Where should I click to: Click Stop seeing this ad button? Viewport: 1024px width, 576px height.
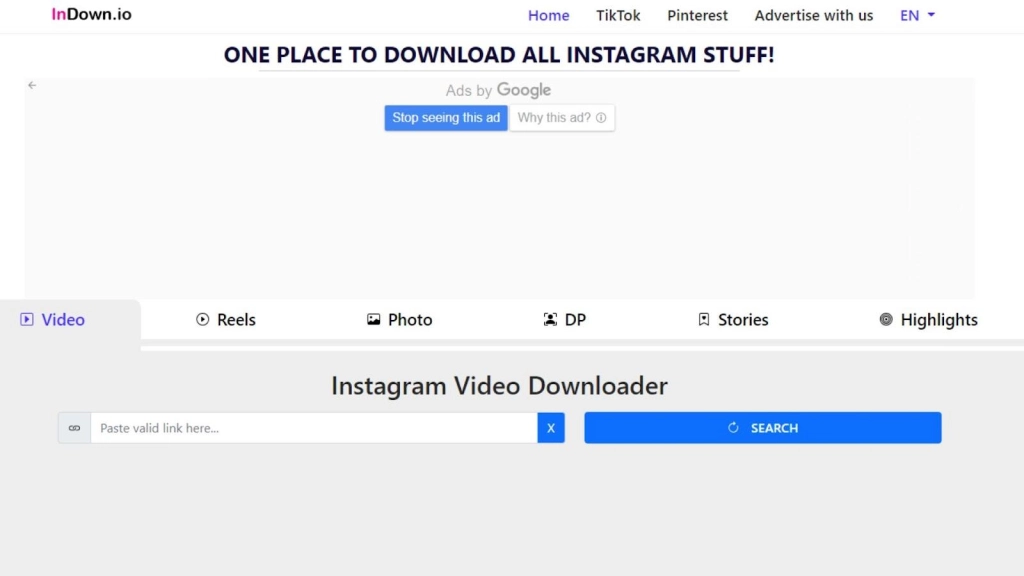pos(446,118)
